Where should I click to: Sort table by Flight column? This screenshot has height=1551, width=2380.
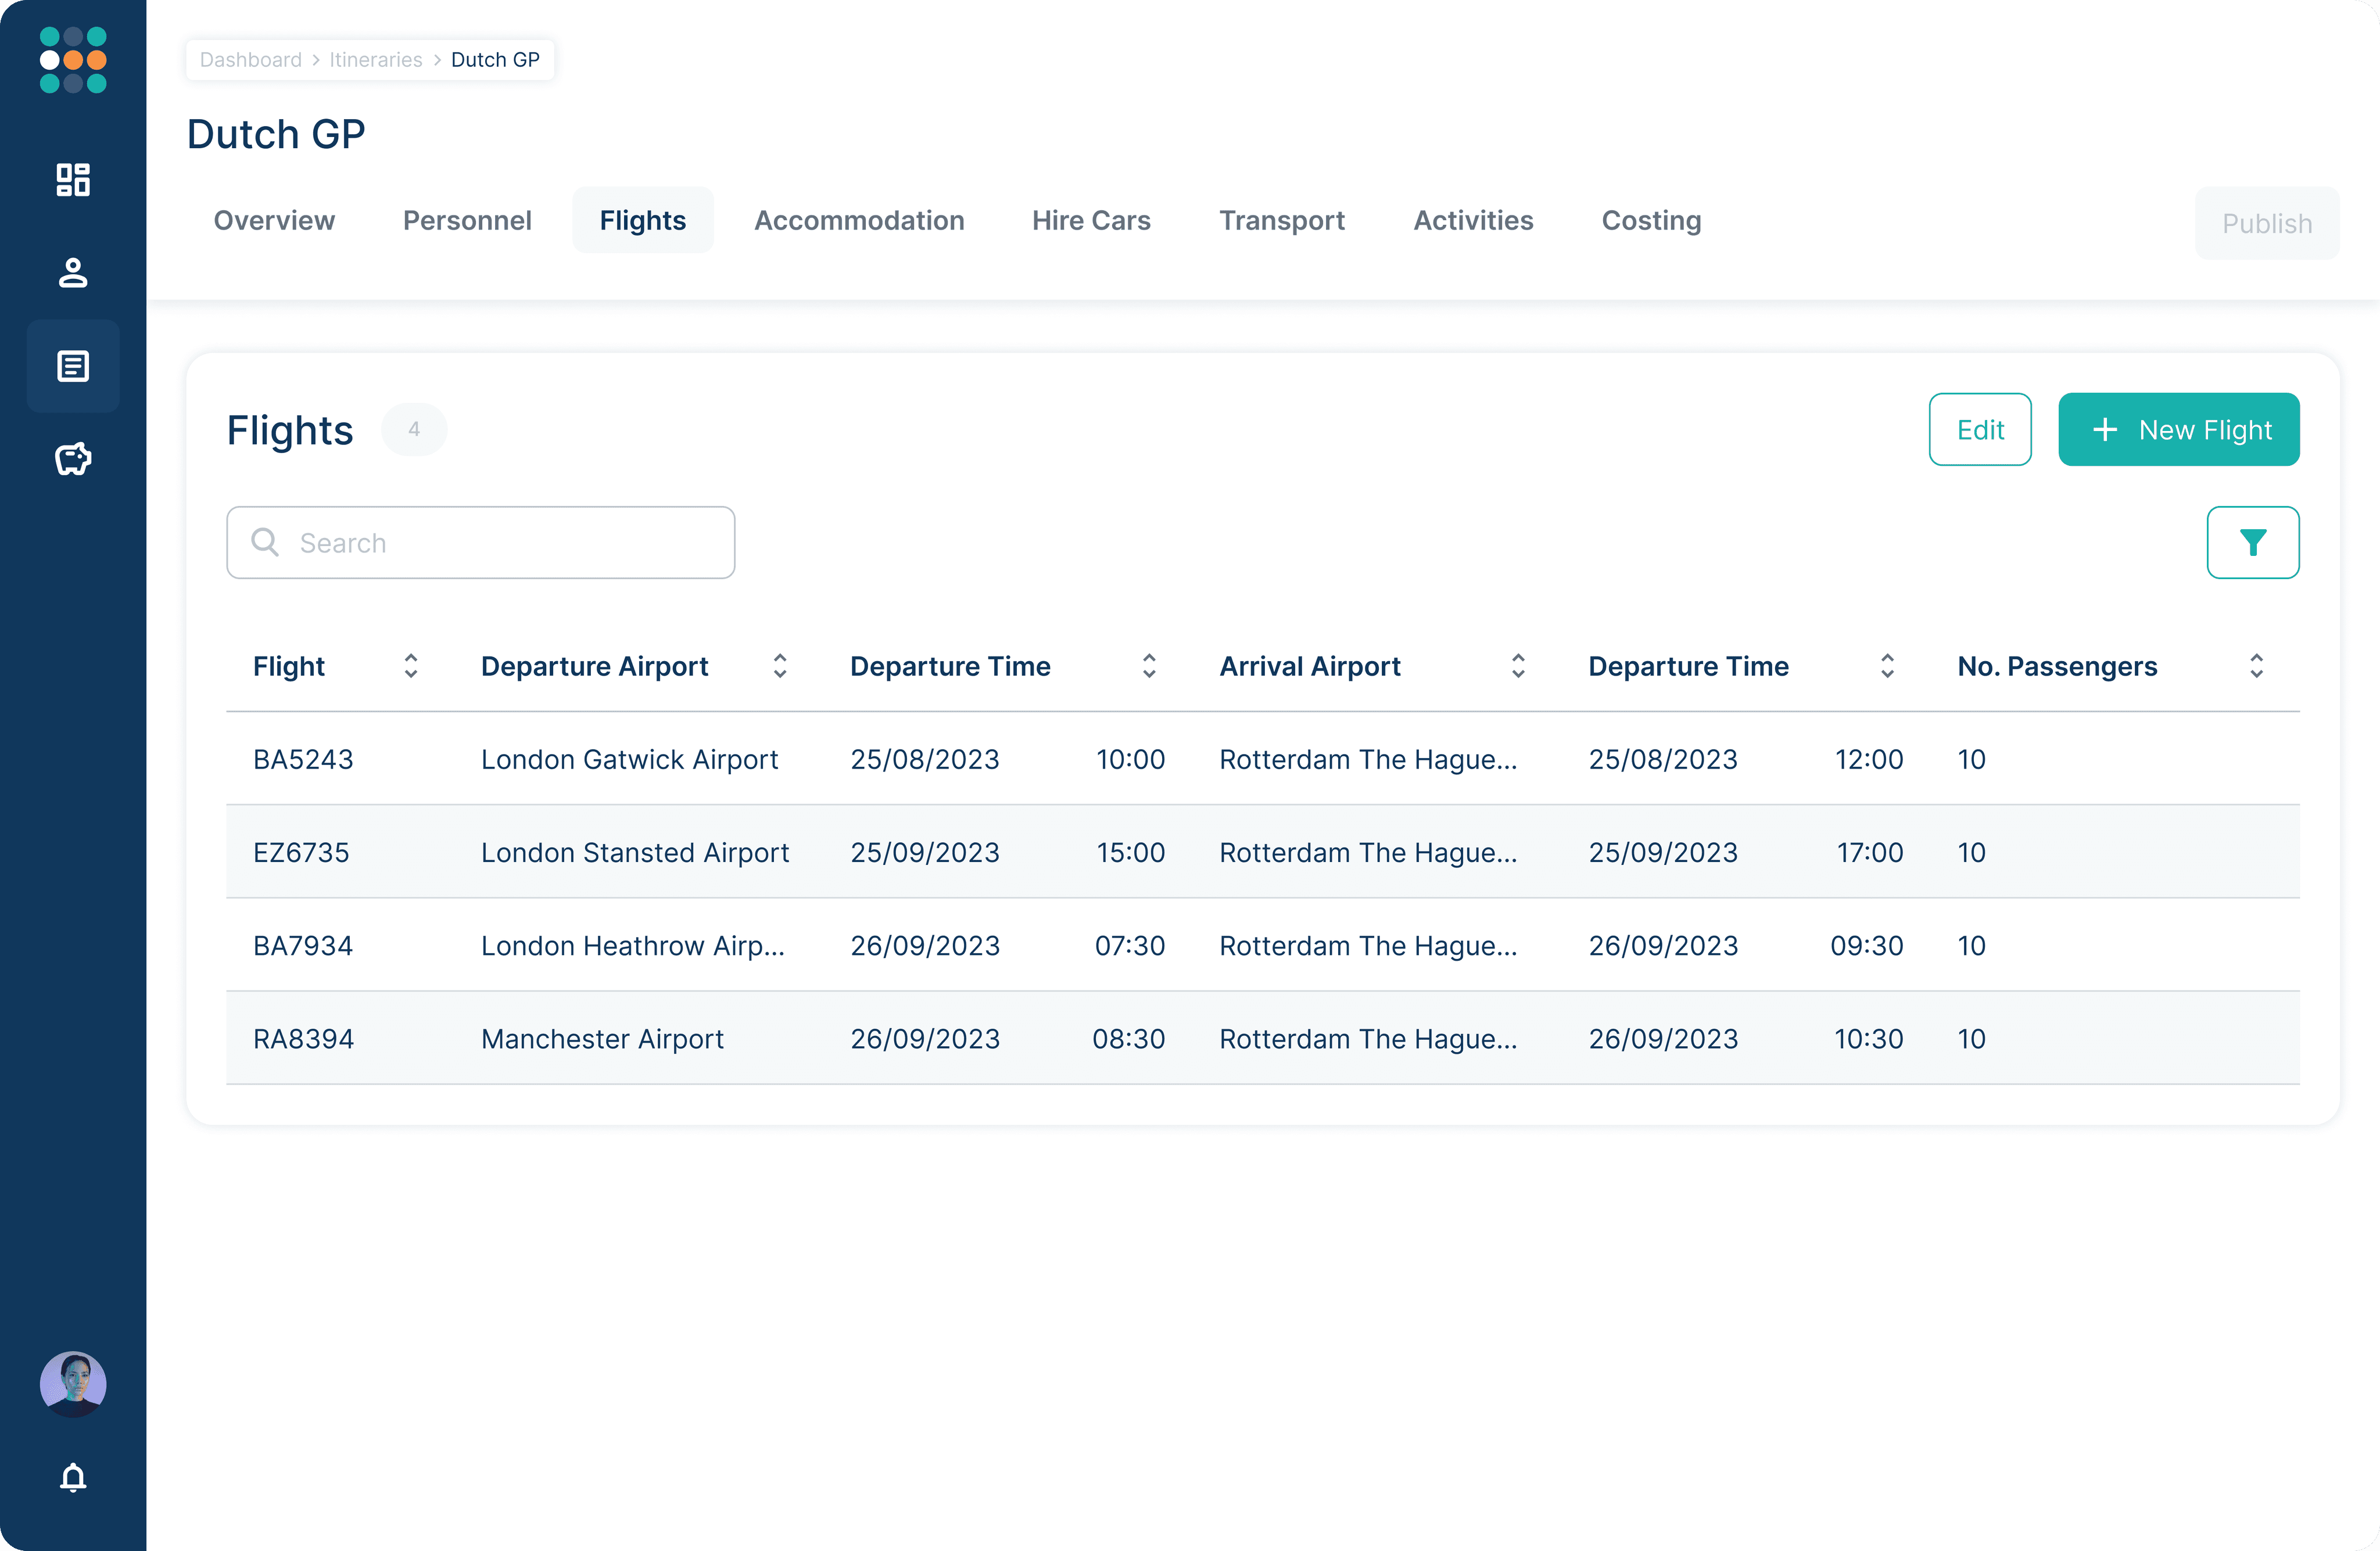(x=410, y=666)
